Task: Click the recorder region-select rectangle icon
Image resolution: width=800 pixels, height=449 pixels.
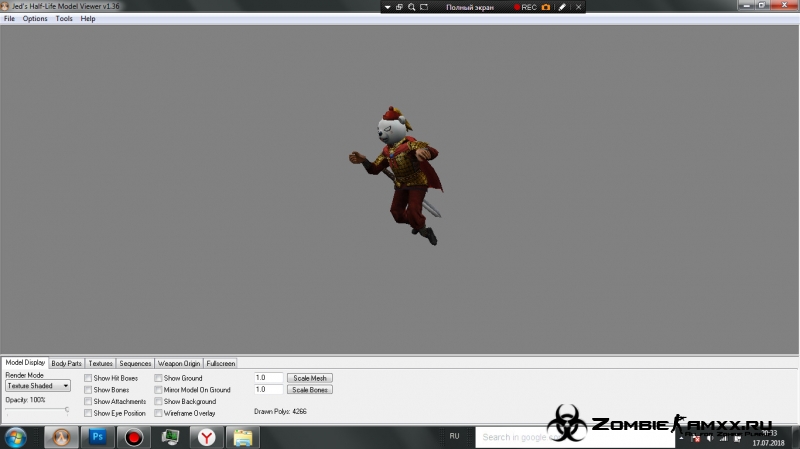Action: tap(424, 7)
